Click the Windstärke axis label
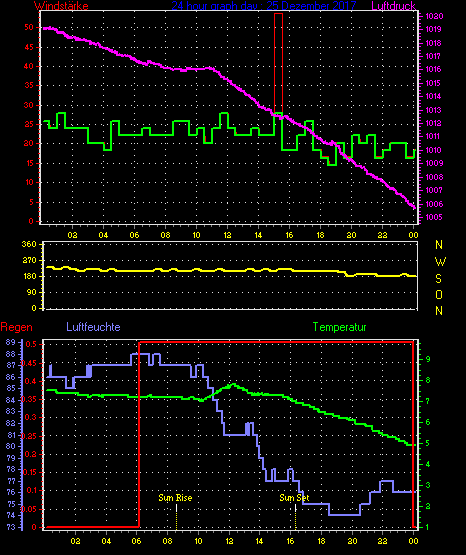The width and height of the screenshot is (466, 555). tap(61, 6)
